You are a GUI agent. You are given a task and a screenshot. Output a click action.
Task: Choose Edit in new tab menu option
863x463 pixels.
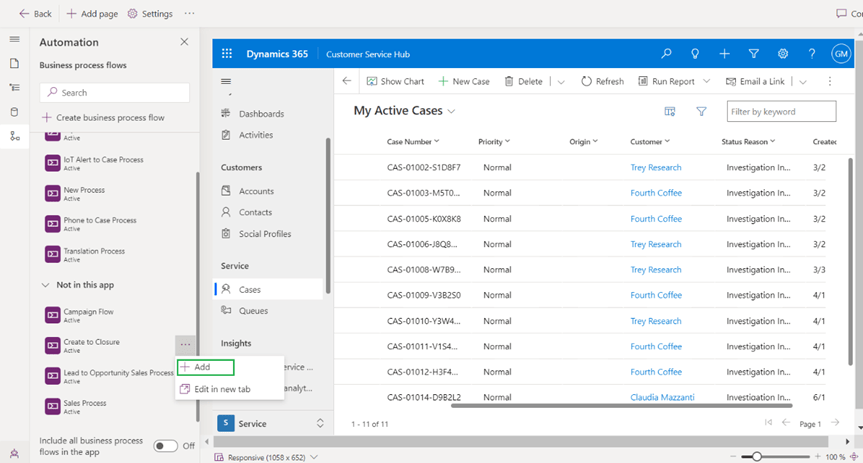coord(222,389)
